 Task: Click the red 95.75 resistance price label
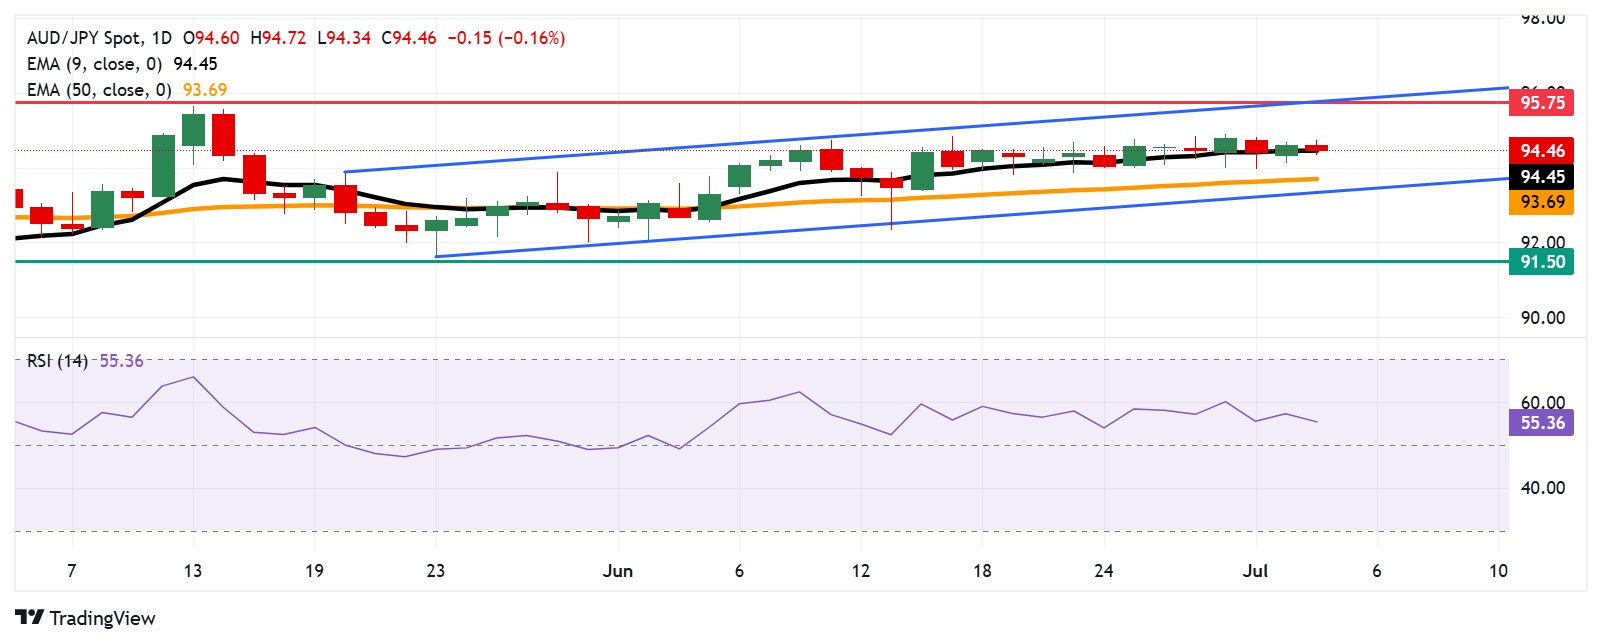click(1541, 102)
